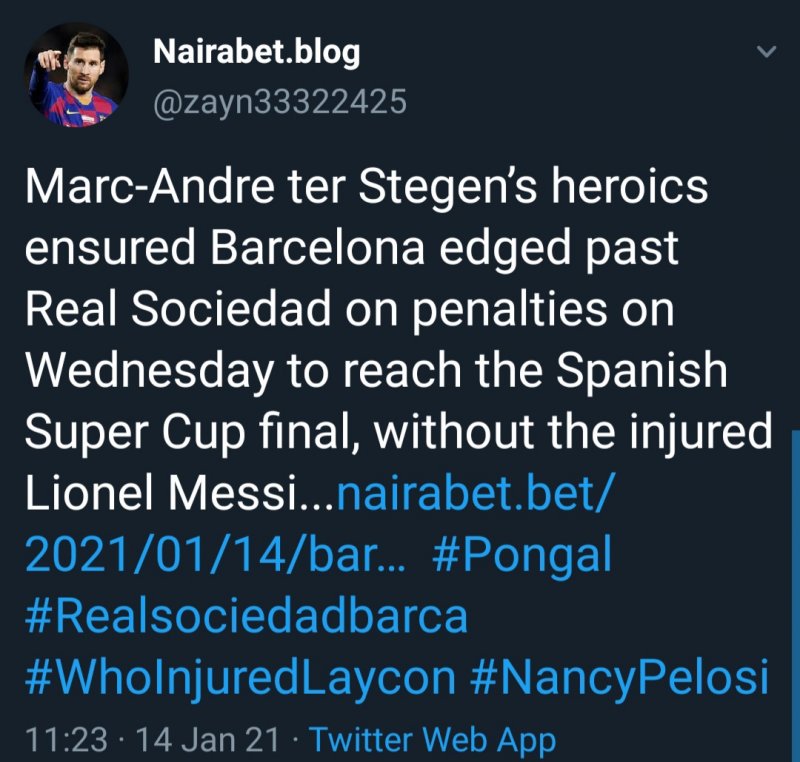800x762 pixels.
Task: Click the blue scrollbar on right edge
Action: 795,560
